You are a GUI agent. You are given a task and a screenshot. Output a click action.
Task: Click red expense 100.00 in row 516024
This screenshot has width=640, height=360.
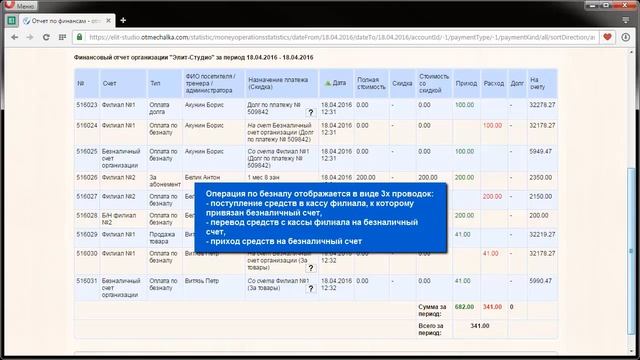pyautogui.click(x=492, y=125)
